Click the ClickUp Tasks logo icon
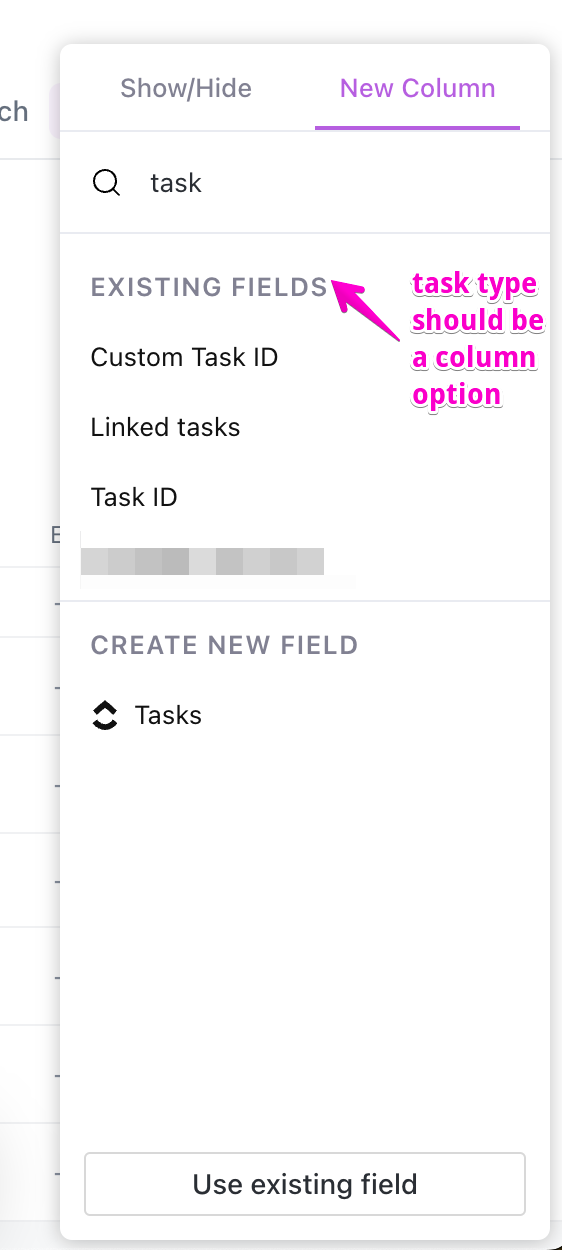This screenshot has height=1250, width=562. (104, 715)
